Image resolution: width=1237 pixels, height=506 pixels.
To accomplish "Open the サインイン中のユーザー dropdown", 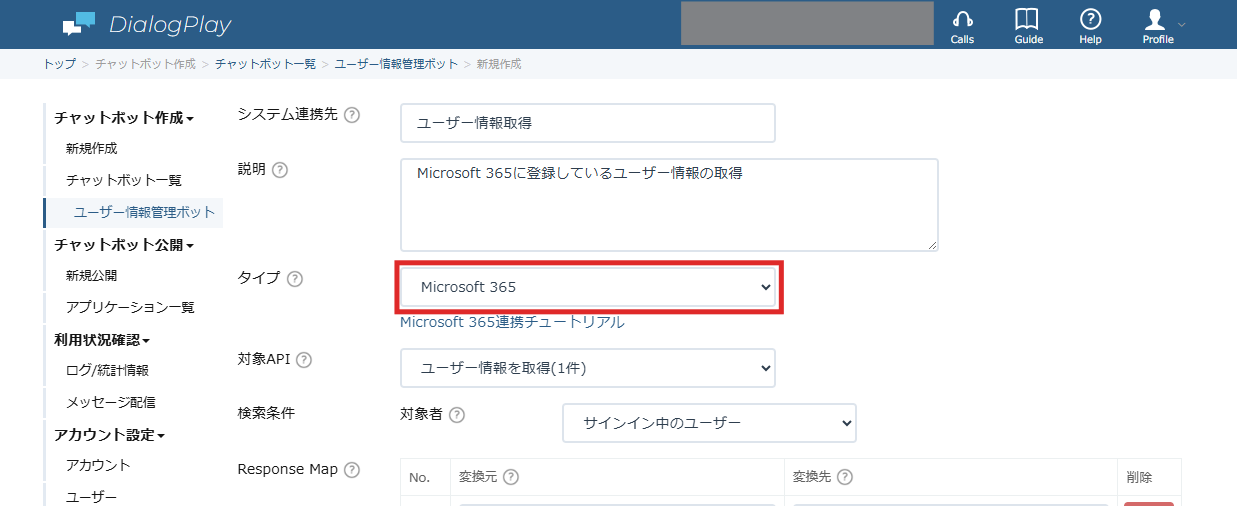I will click(x=709, y=423).
